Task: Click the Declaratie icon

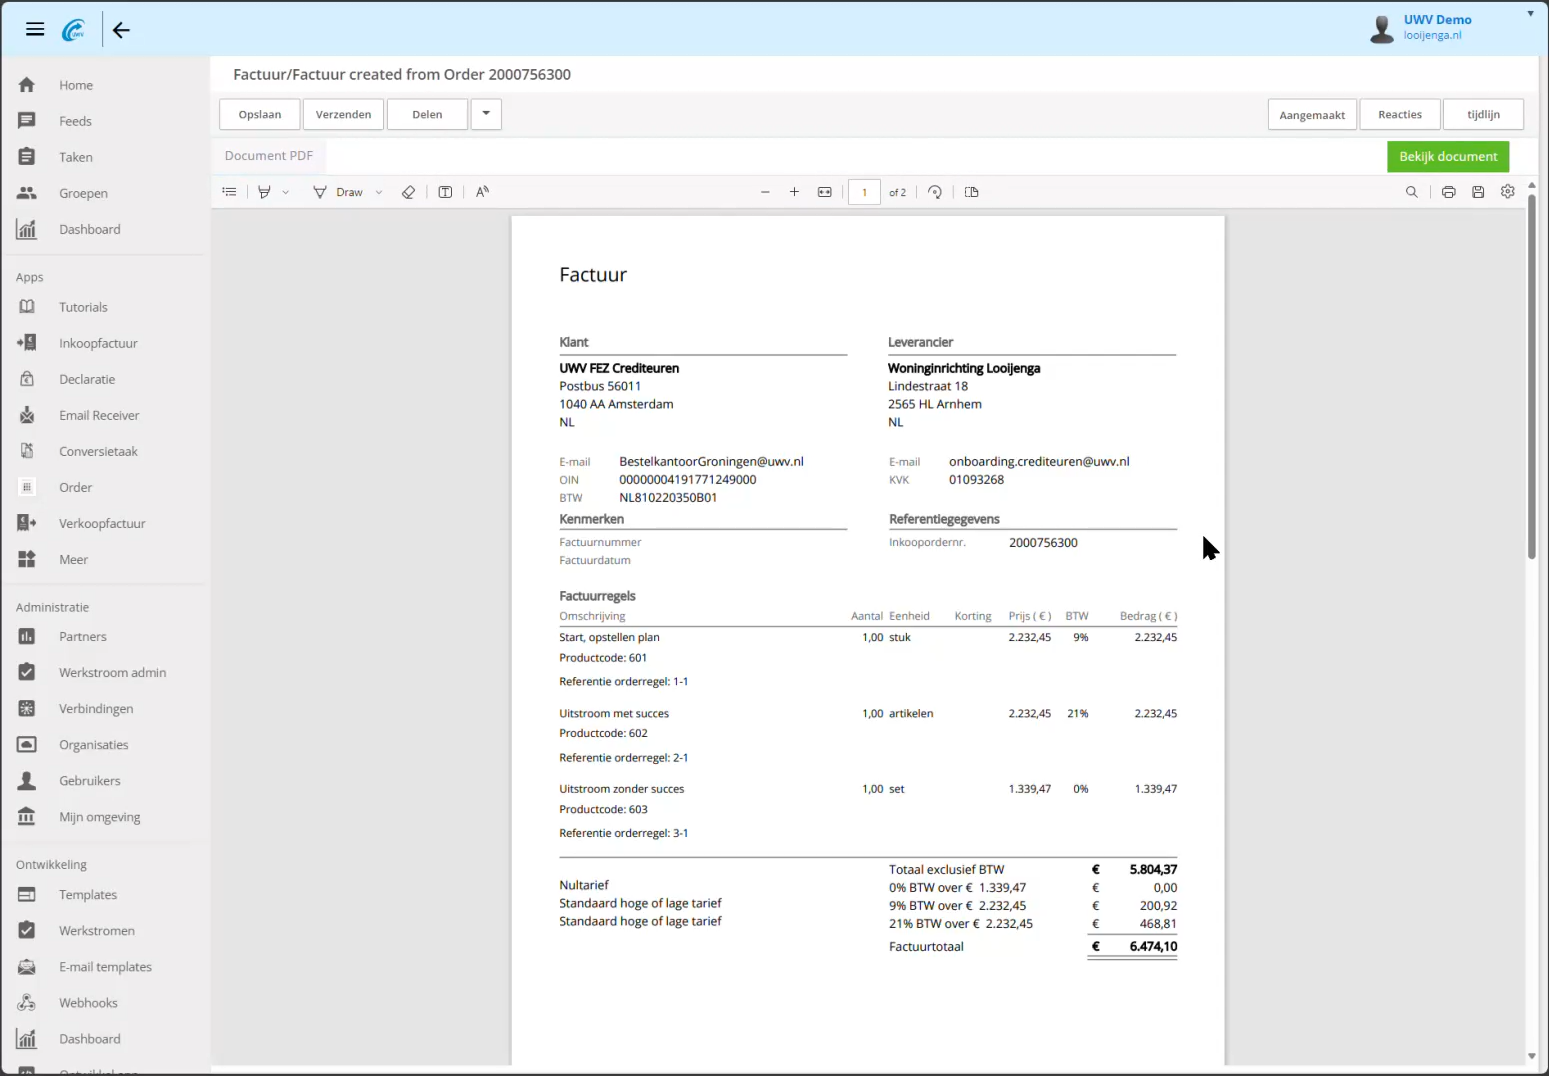Action: click(27, 379)
